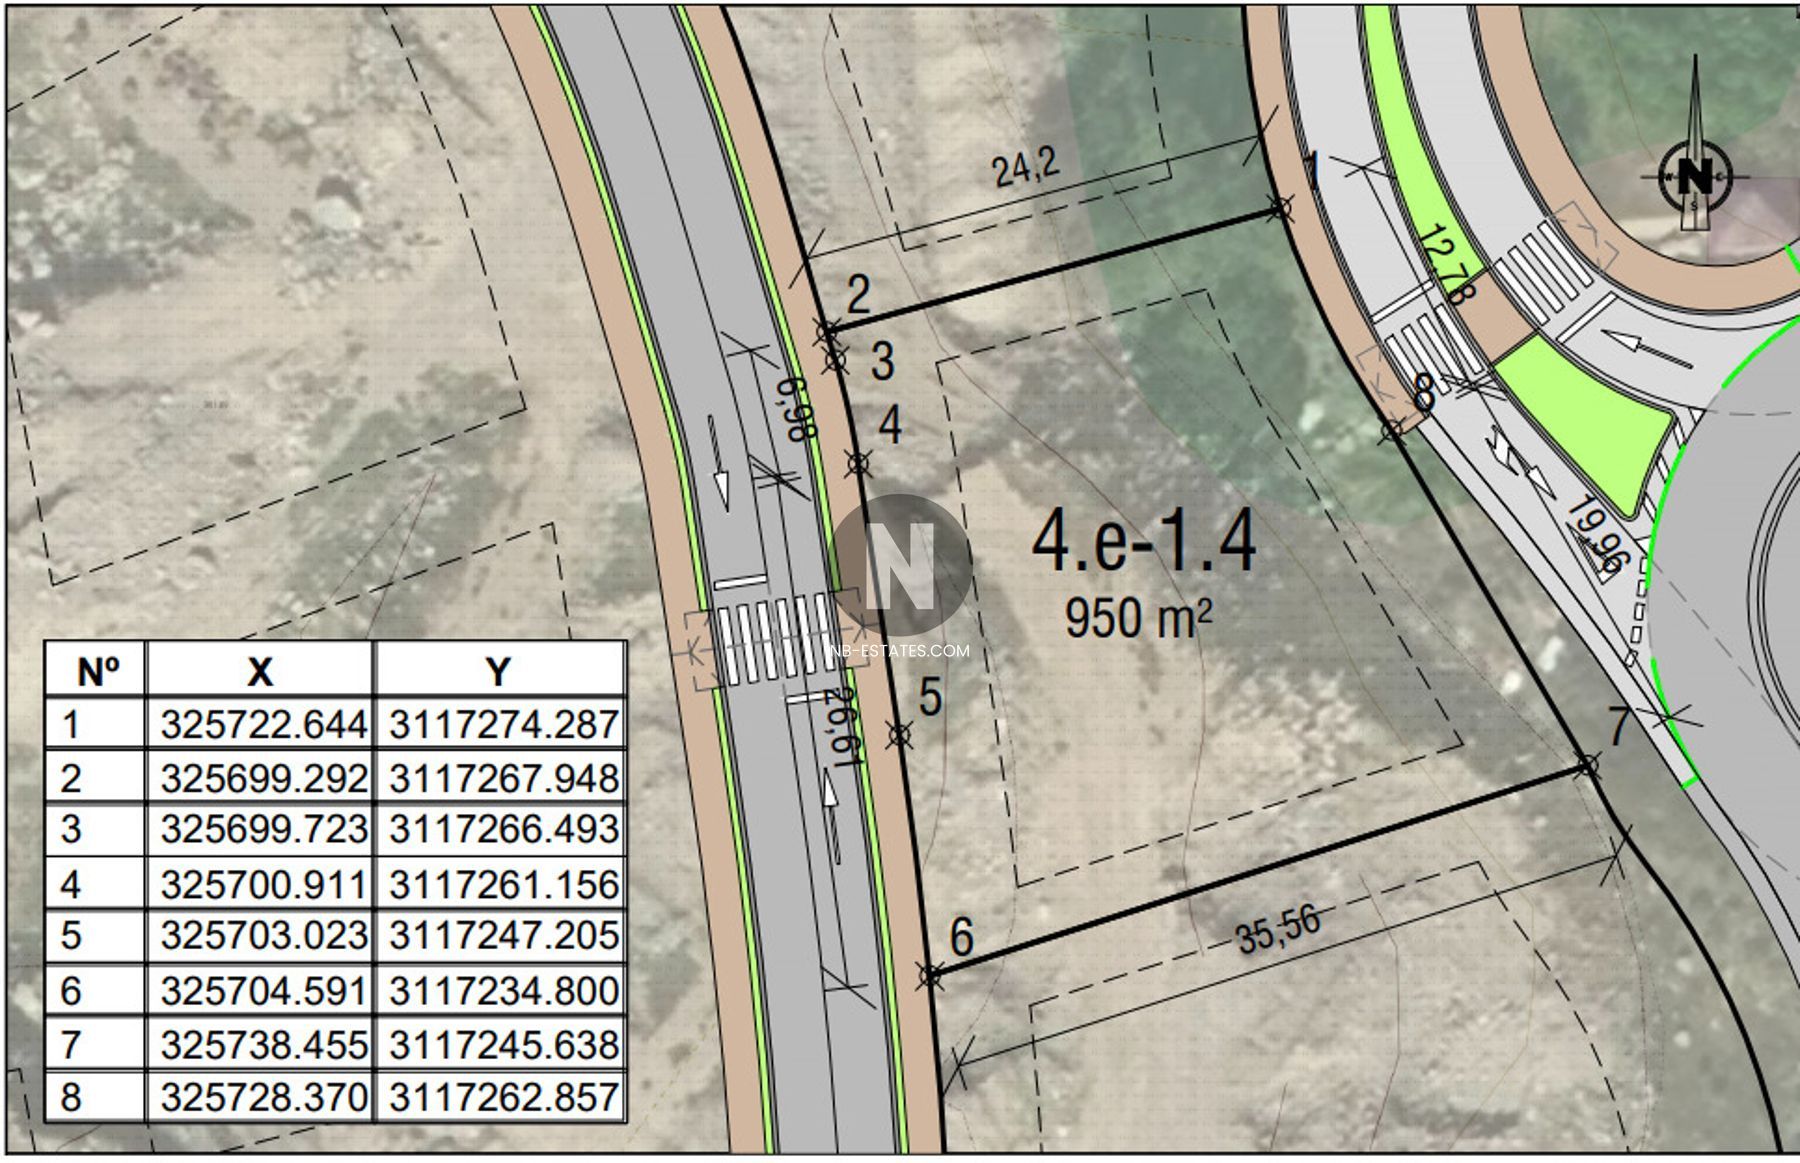This screenshot has height=1163, width=1800.
Task: Click the 950 m² area label
Action: pos(1138,617)
